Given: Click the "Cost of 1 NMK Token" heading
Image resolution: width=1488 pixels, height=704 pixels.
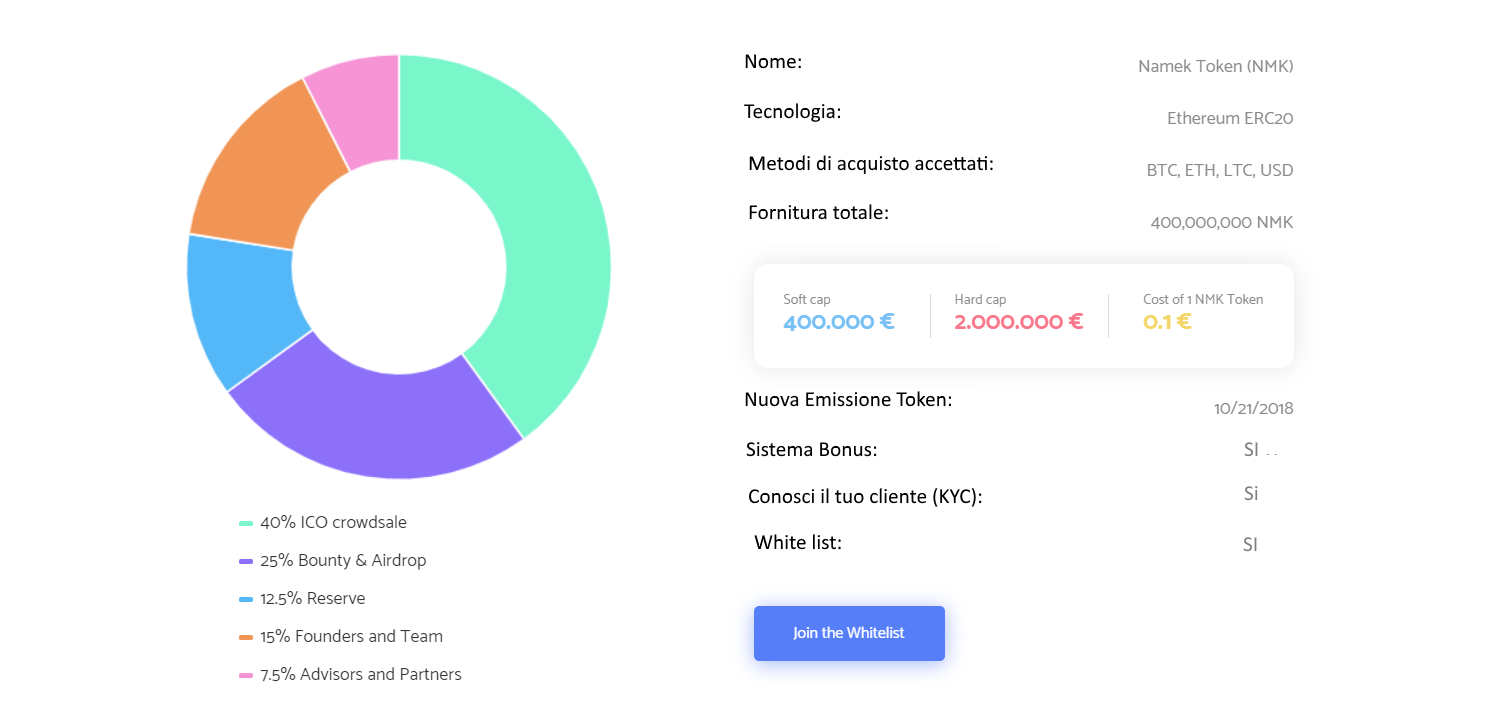Looking at the screenshot, I should pos(1203,300).
